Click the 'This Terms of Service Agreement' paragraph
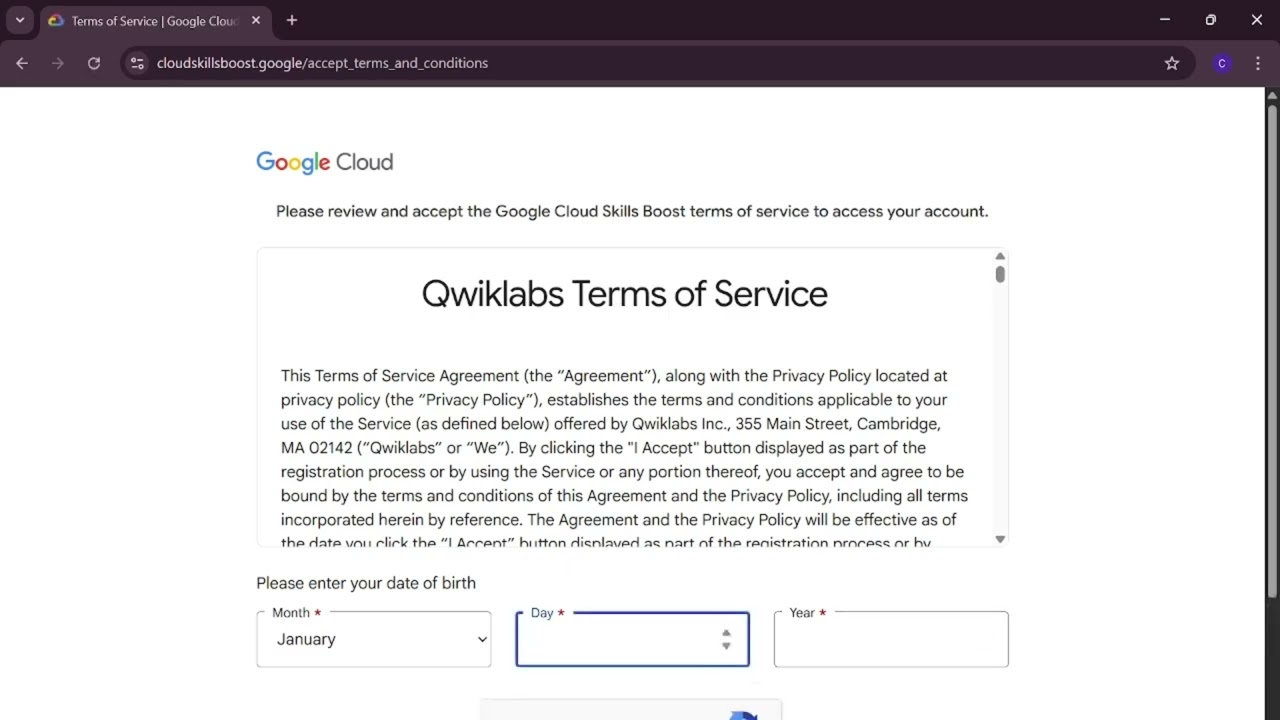This screenshot has width=1280, height=720. point(625,459)
